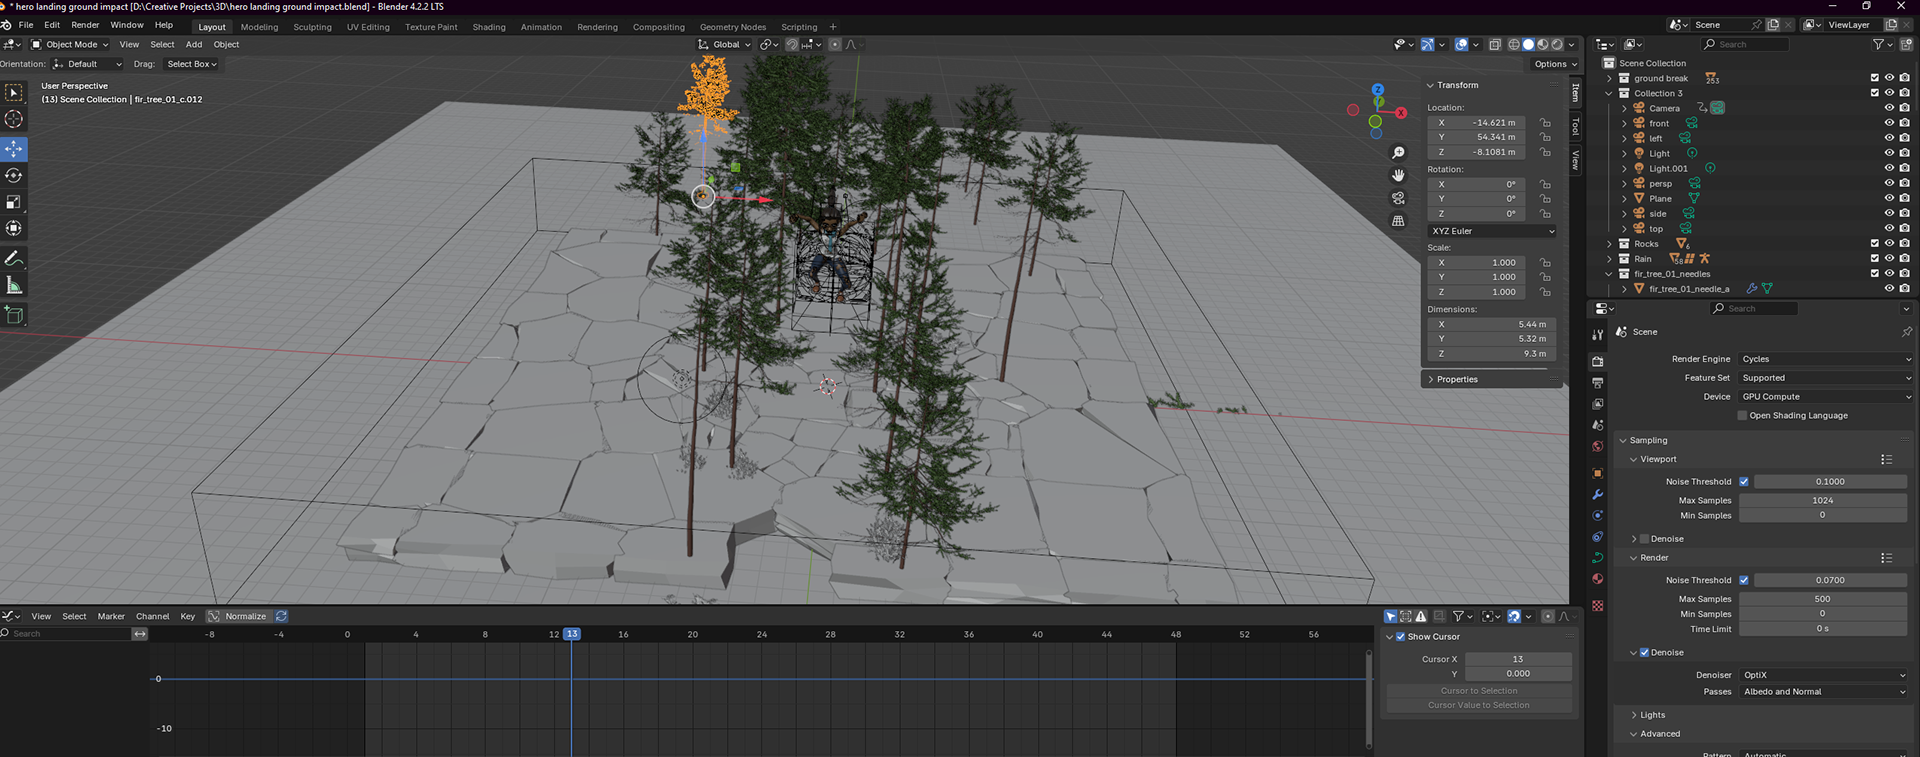The width and height of the screenshot is (1920, 757).
Task: Open the Render Engine Cycles dropdown
Action: click(x=1826, y=359)
